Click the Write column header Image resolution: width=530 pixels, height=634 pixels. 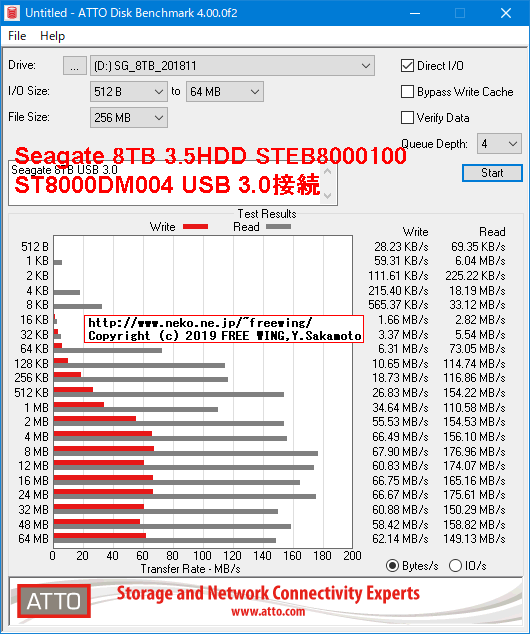click(x=415, y=232)
